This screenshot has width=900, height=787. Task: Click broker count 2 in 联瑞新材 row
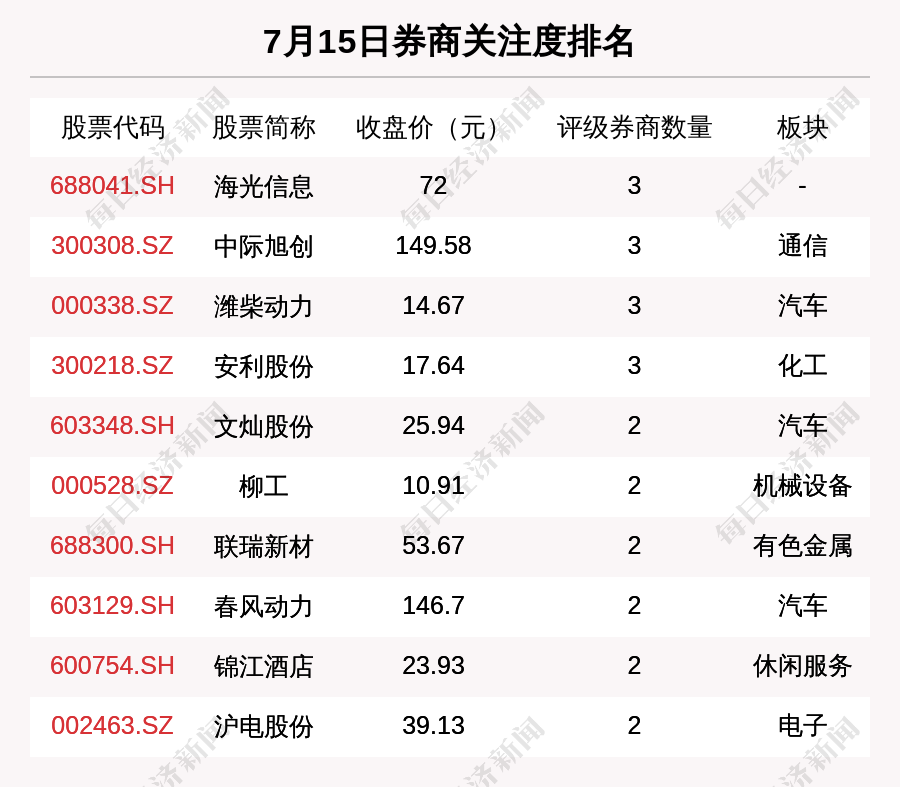634,546
